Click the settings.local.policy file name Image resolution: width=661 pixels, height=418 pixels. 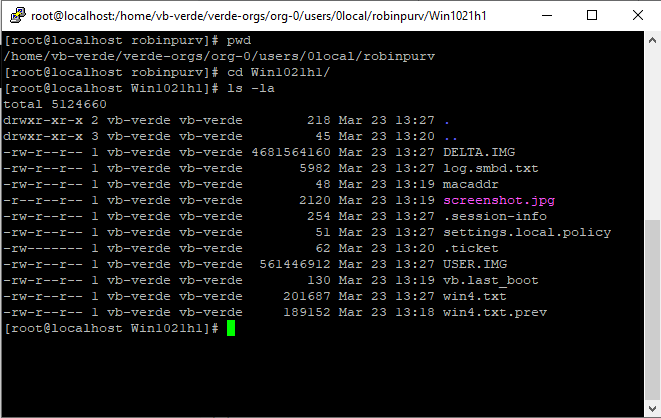(x=527, y=232)
